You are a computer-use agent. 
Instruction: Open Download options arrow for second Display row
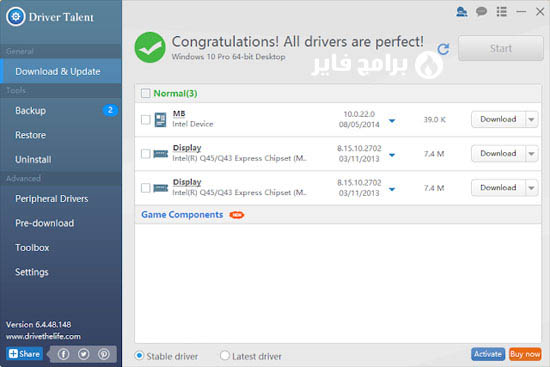(531, 188)
